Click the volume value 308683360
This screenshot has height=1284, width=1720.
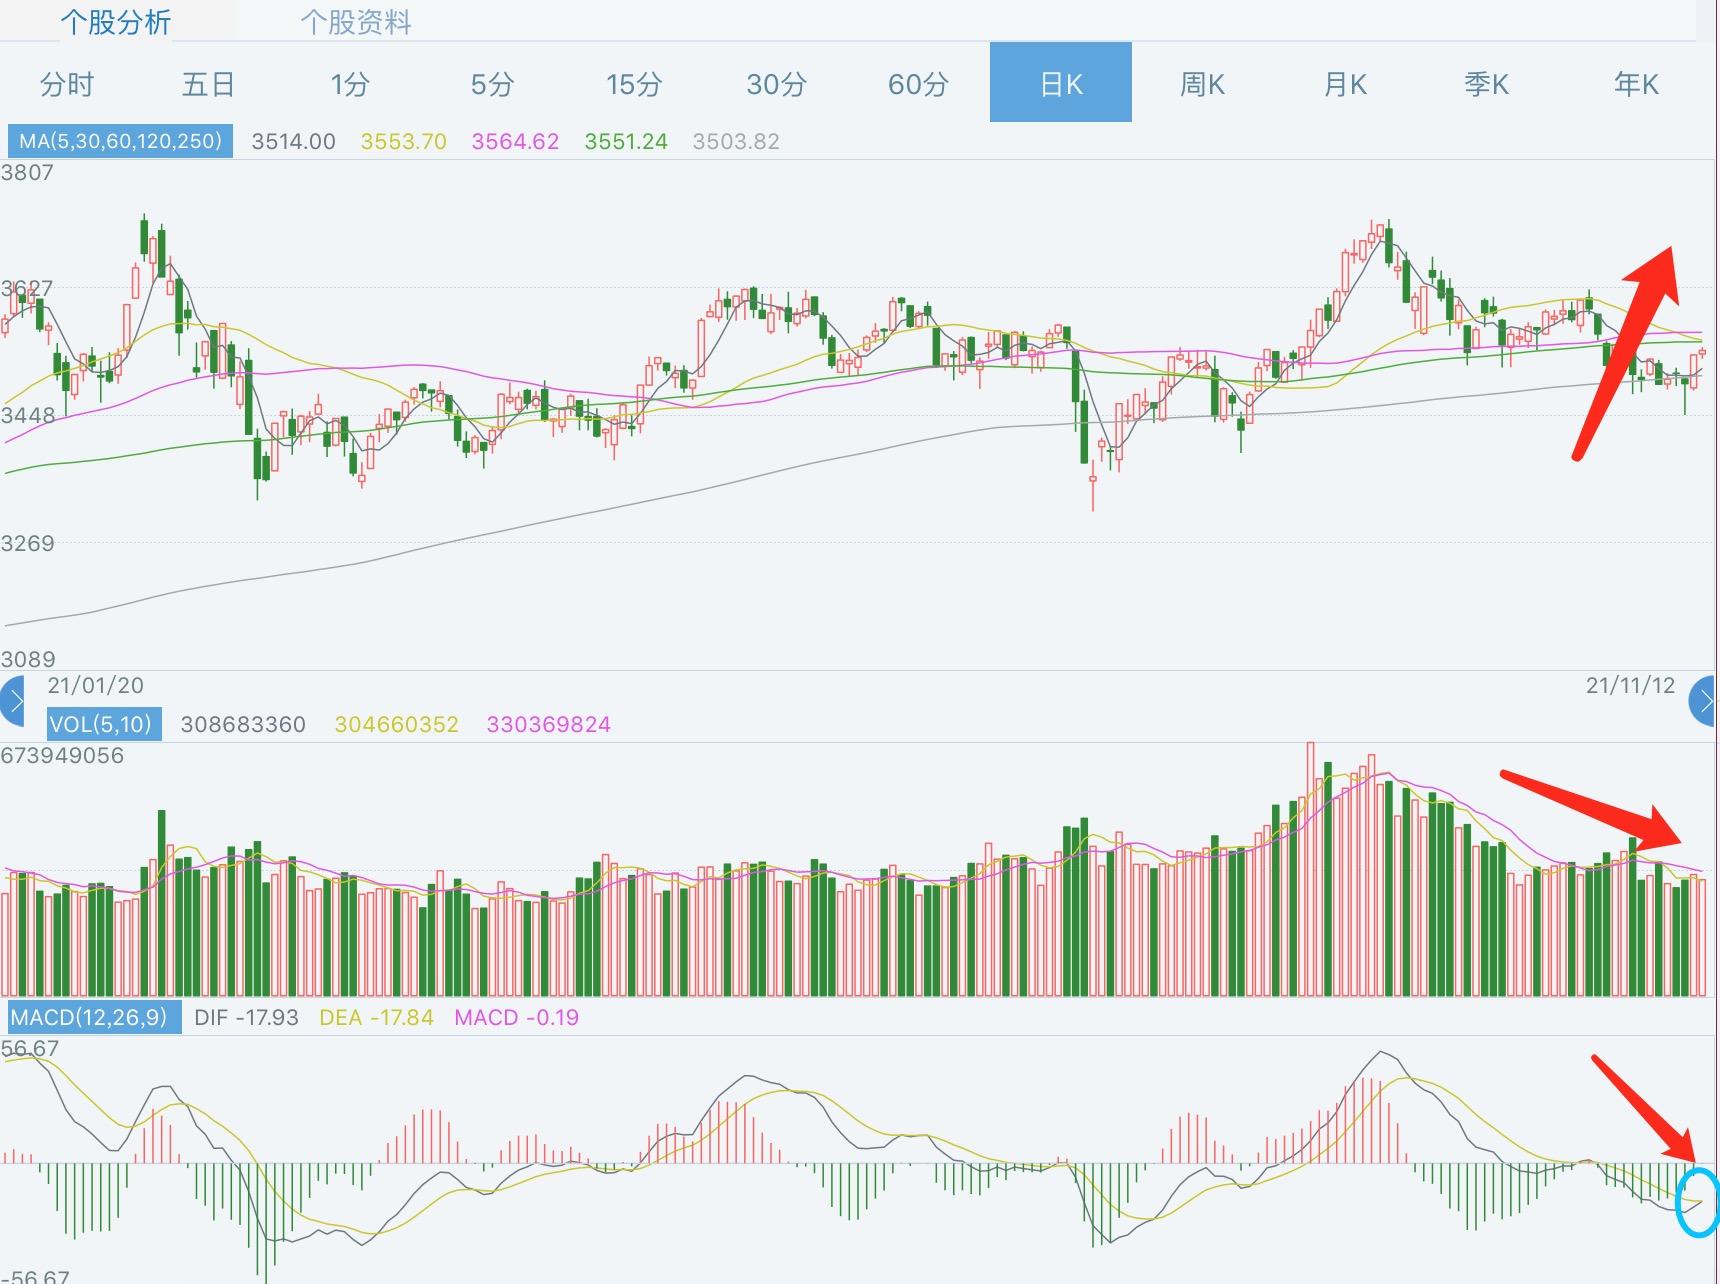pyautogui.click(x=243, y=725)
